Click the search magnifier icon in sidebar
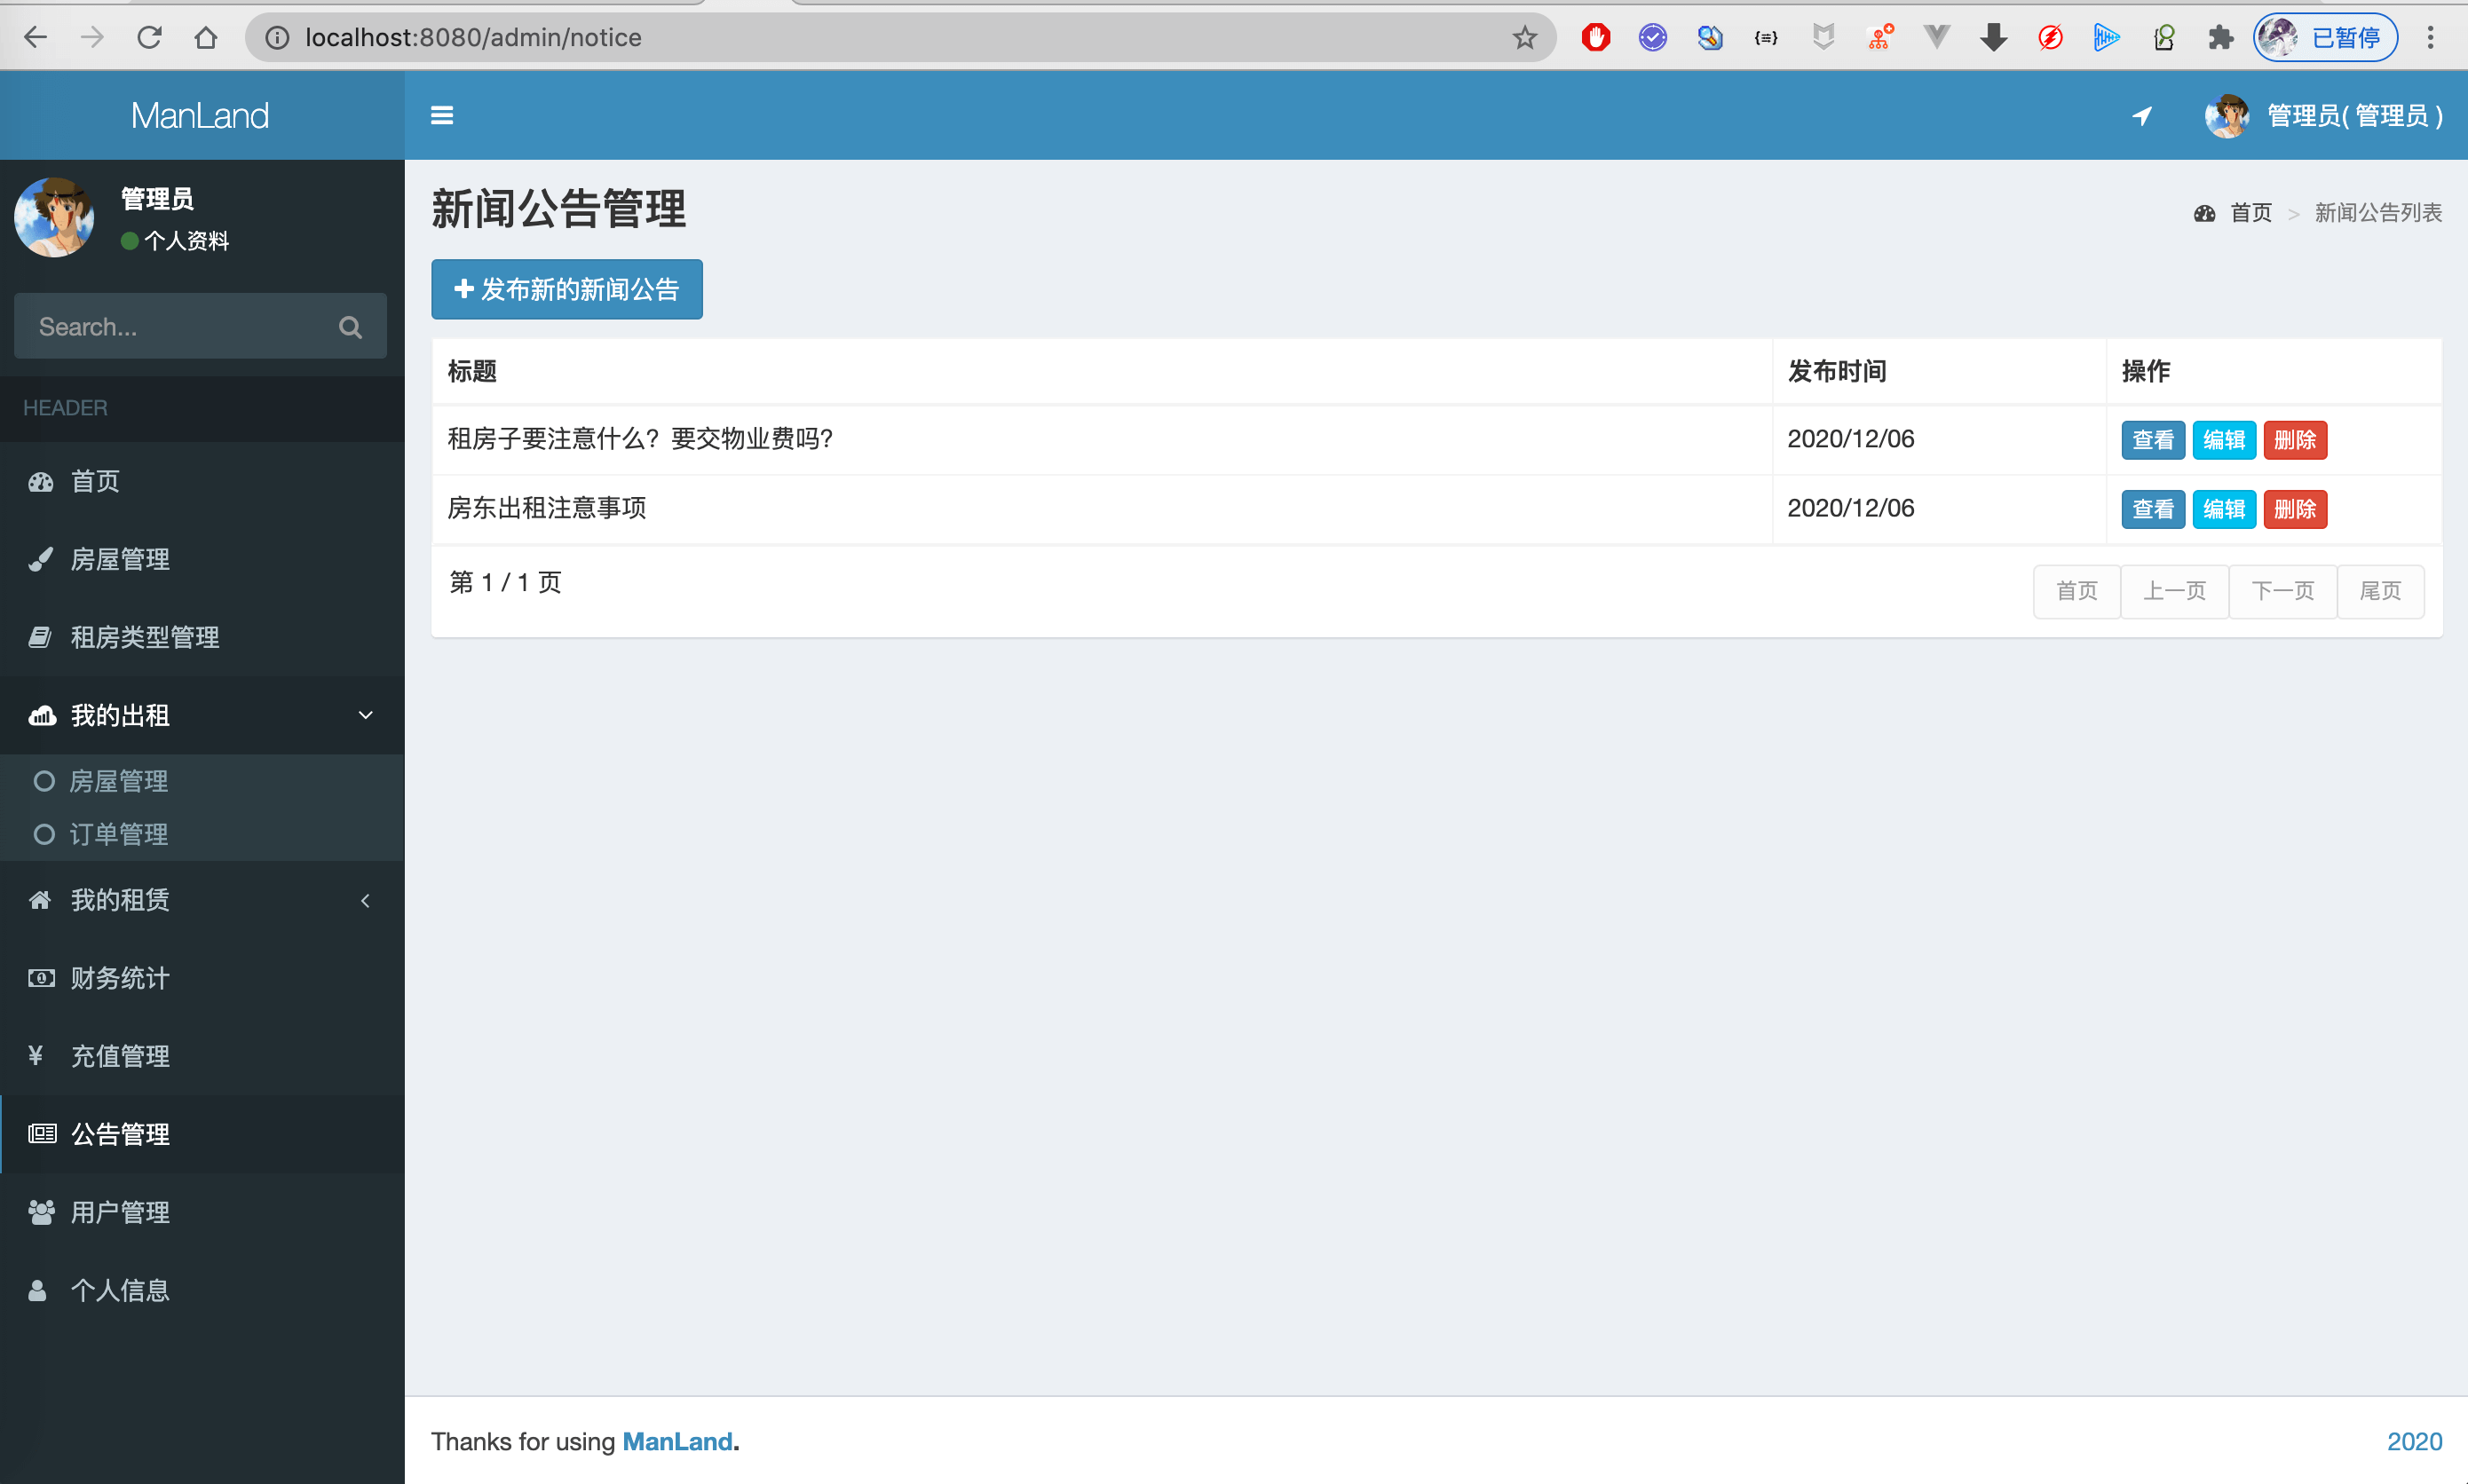Viewport: 2468px width, 1484px height. point(350,327)
